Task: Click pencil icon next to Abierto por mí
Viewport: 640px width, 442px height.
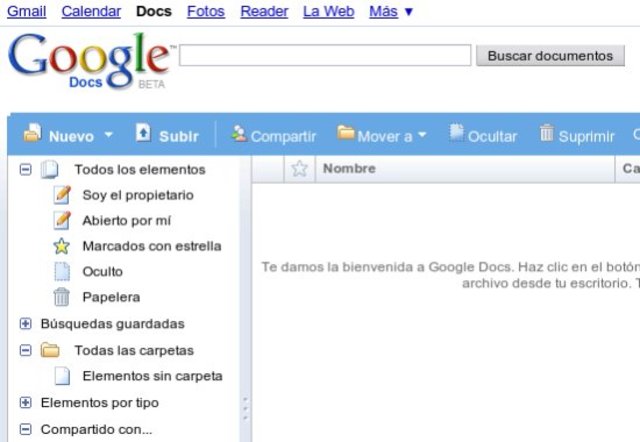Action: [62, 220]
